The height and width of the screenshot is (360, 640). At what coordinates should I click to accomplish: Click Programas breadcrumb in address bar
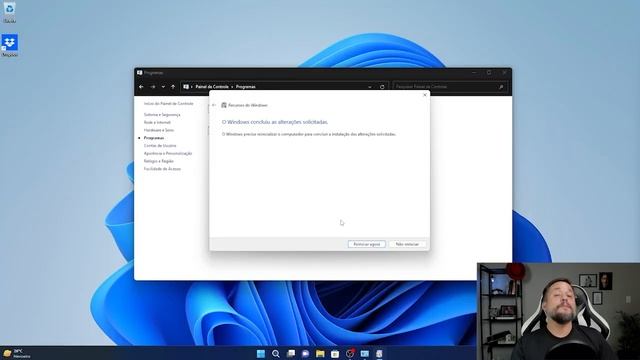tap(246, 87)
